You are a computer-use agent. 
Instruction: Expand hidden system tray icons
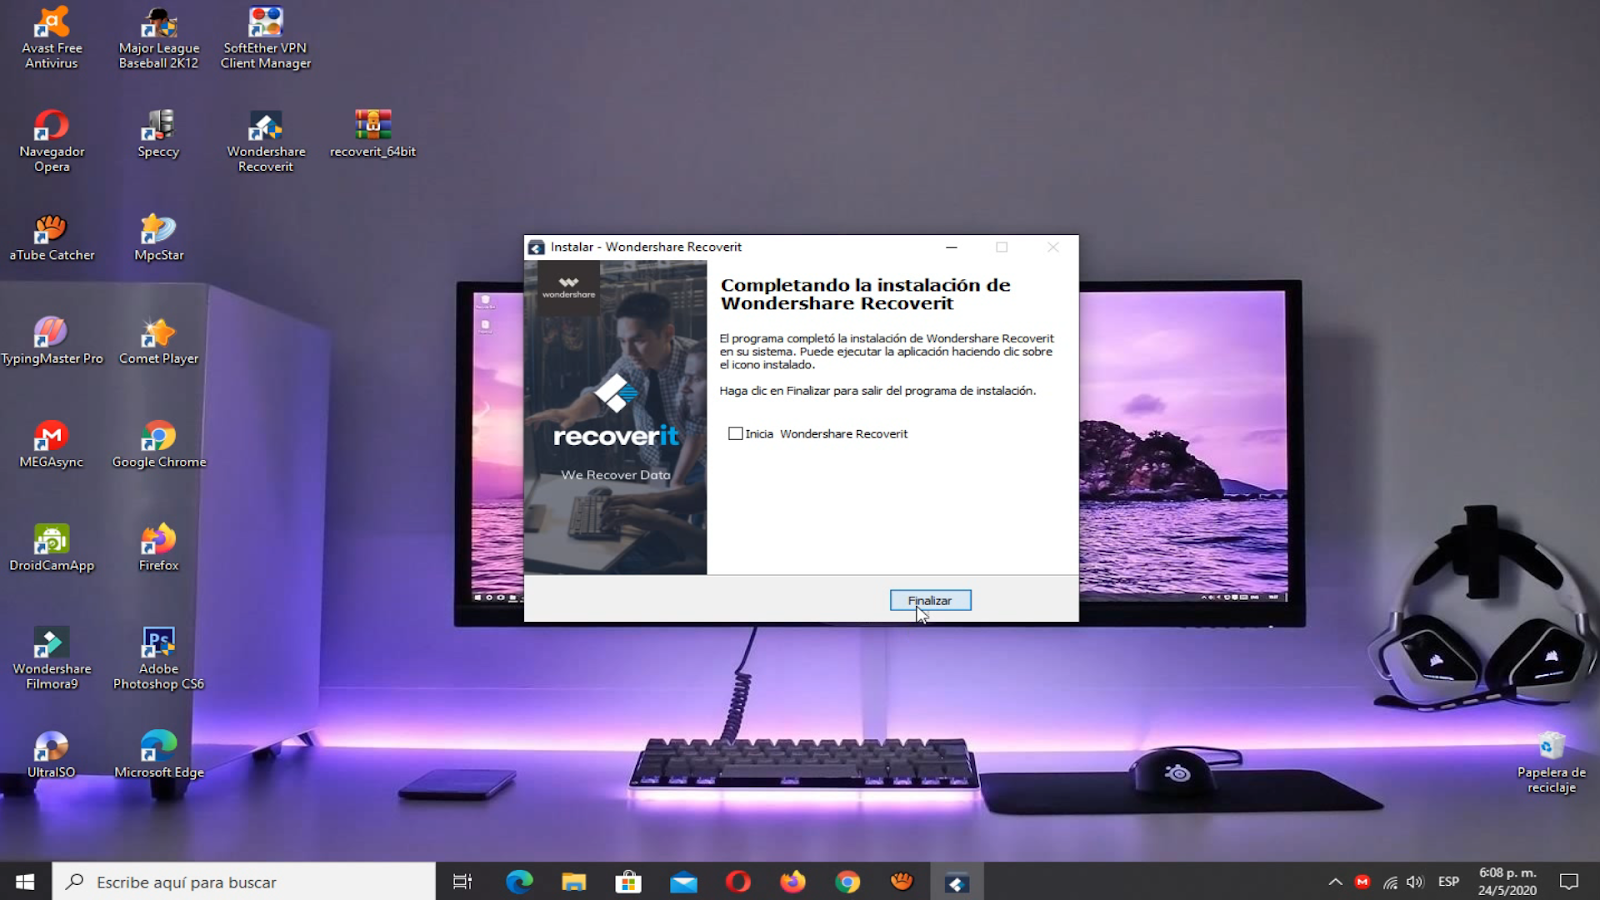(1335, 882)
